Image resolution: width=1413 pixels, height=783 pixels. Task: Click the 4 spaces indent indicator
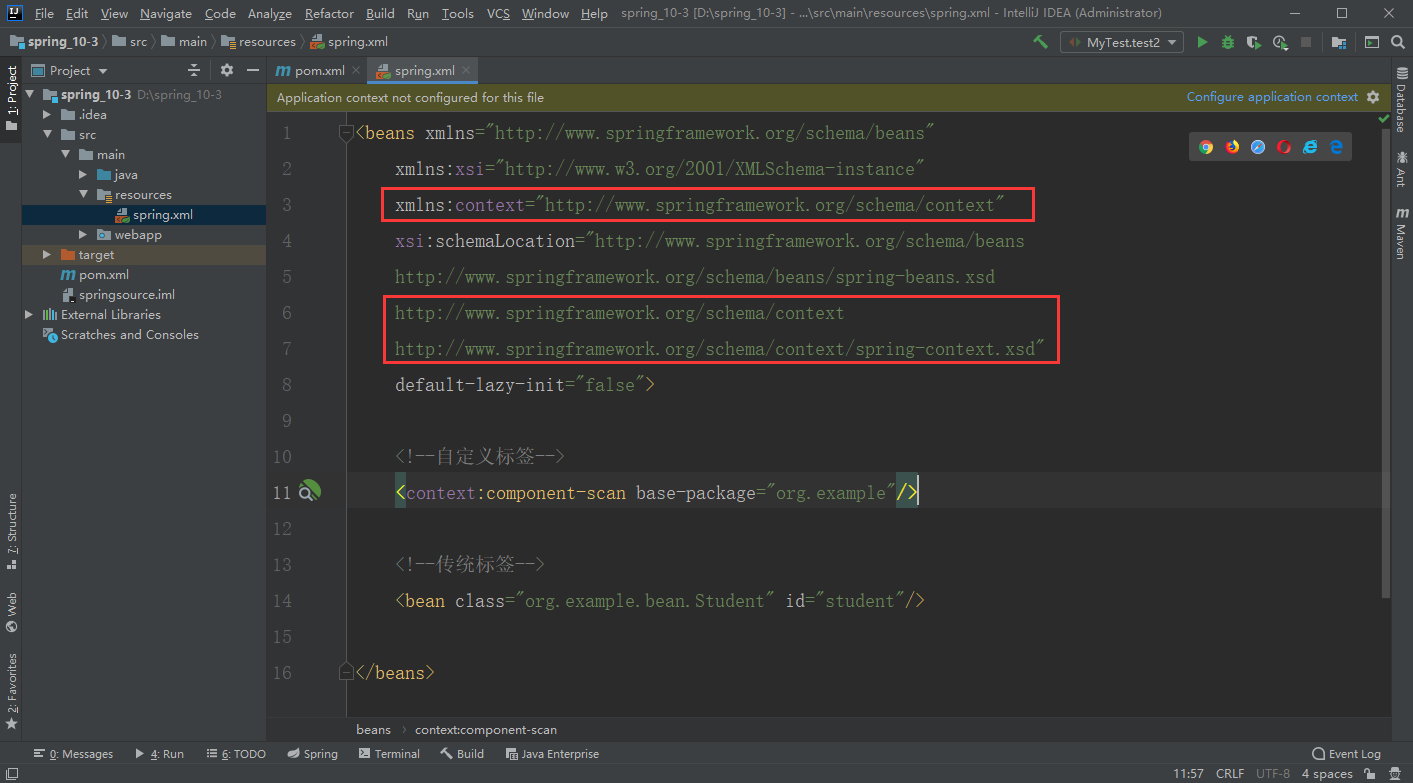(1327, 774)
